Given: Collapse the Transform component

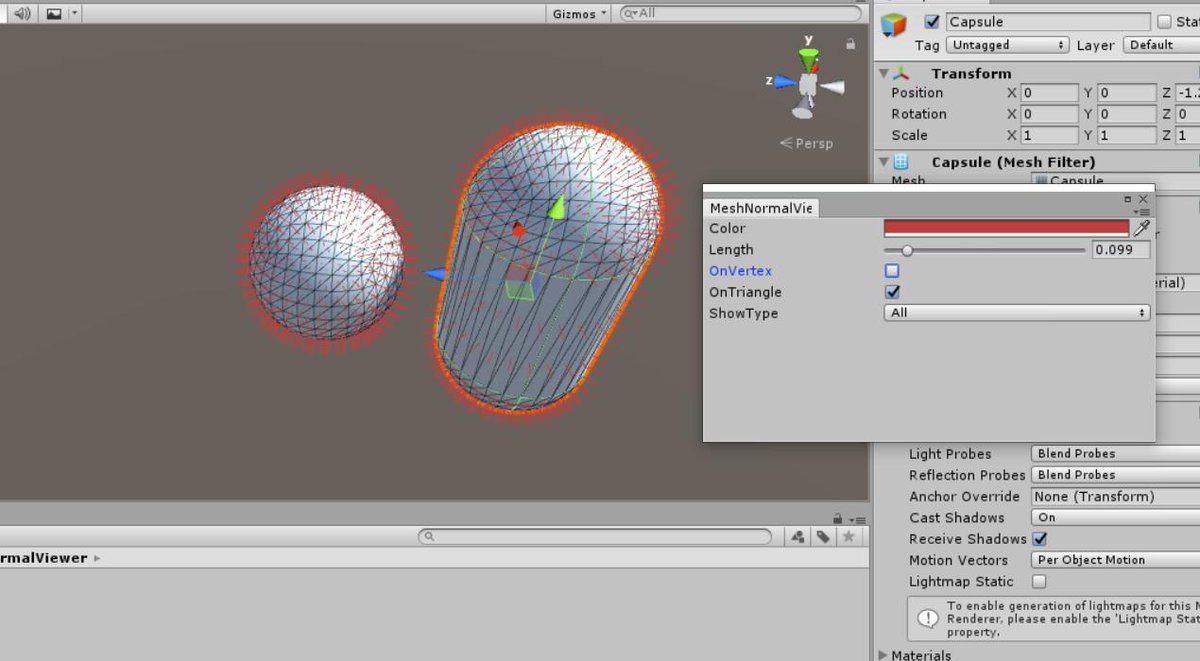Looking at the screenshot, I should tap(883, 73).
